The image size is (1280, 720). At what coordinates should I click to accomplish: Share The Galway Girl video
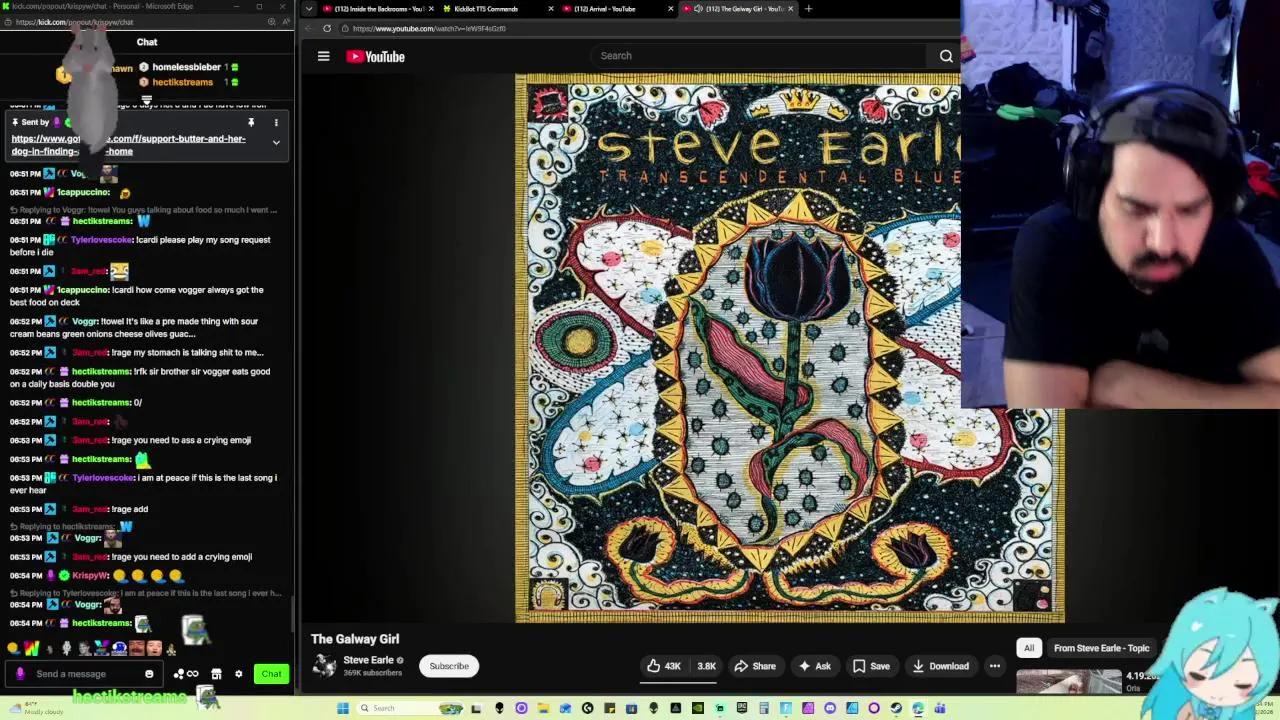pyautogui.click(x=755, y=666)
